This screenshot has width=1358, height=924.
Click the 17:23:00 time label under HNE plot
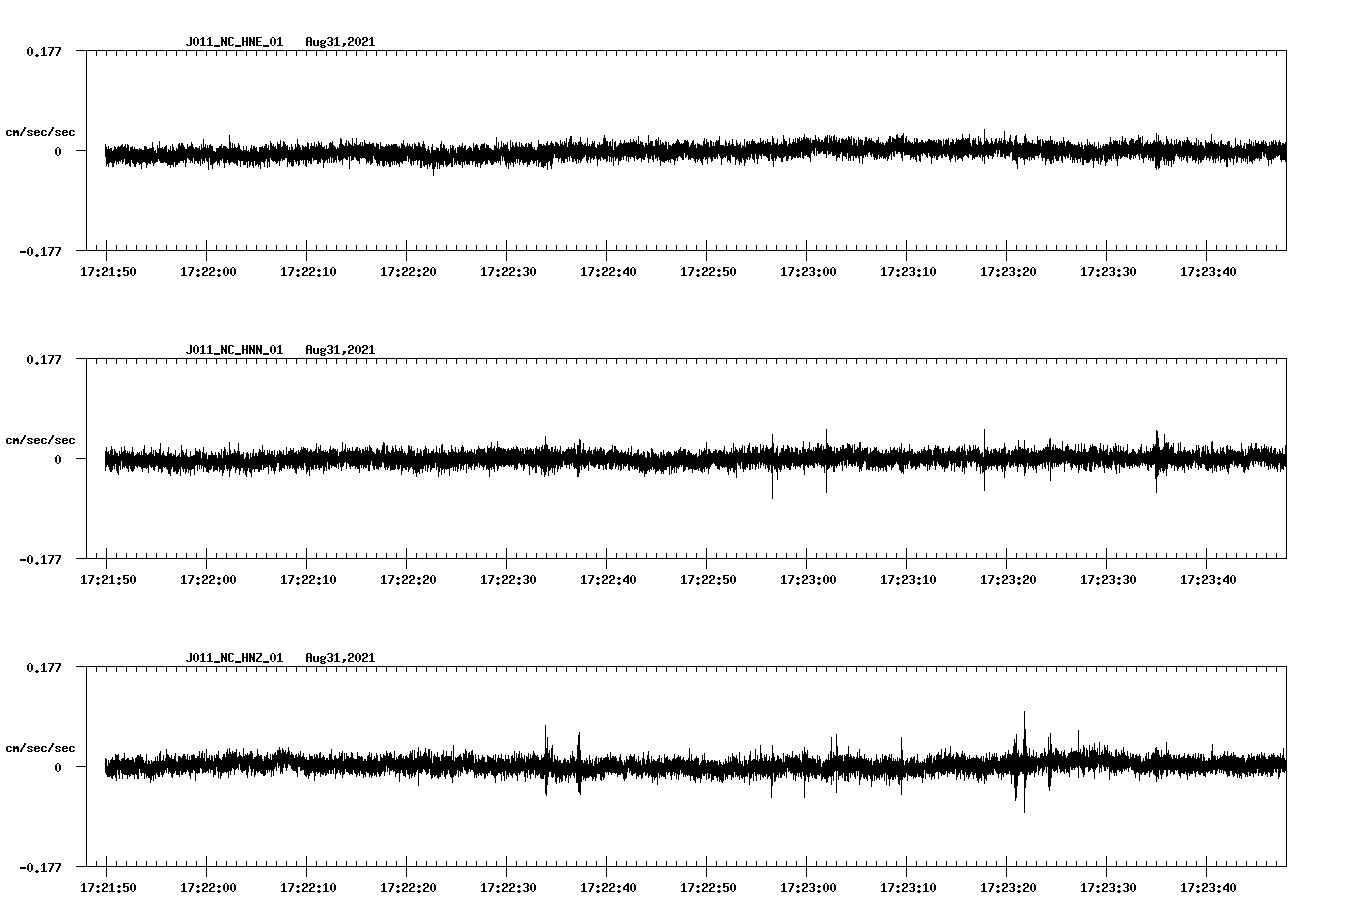pyautogui.click(x=808, y=272)
